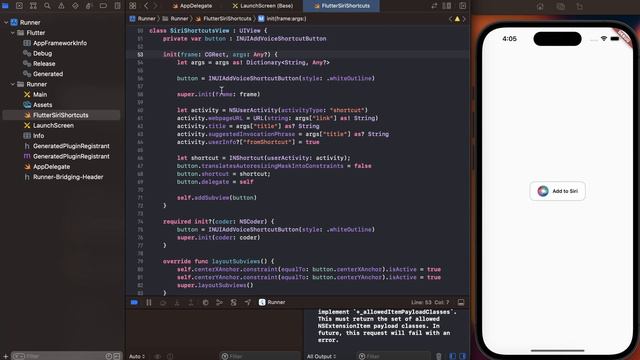
Task: Open the Issue navigator warning triangle
Action: (61, 6)
